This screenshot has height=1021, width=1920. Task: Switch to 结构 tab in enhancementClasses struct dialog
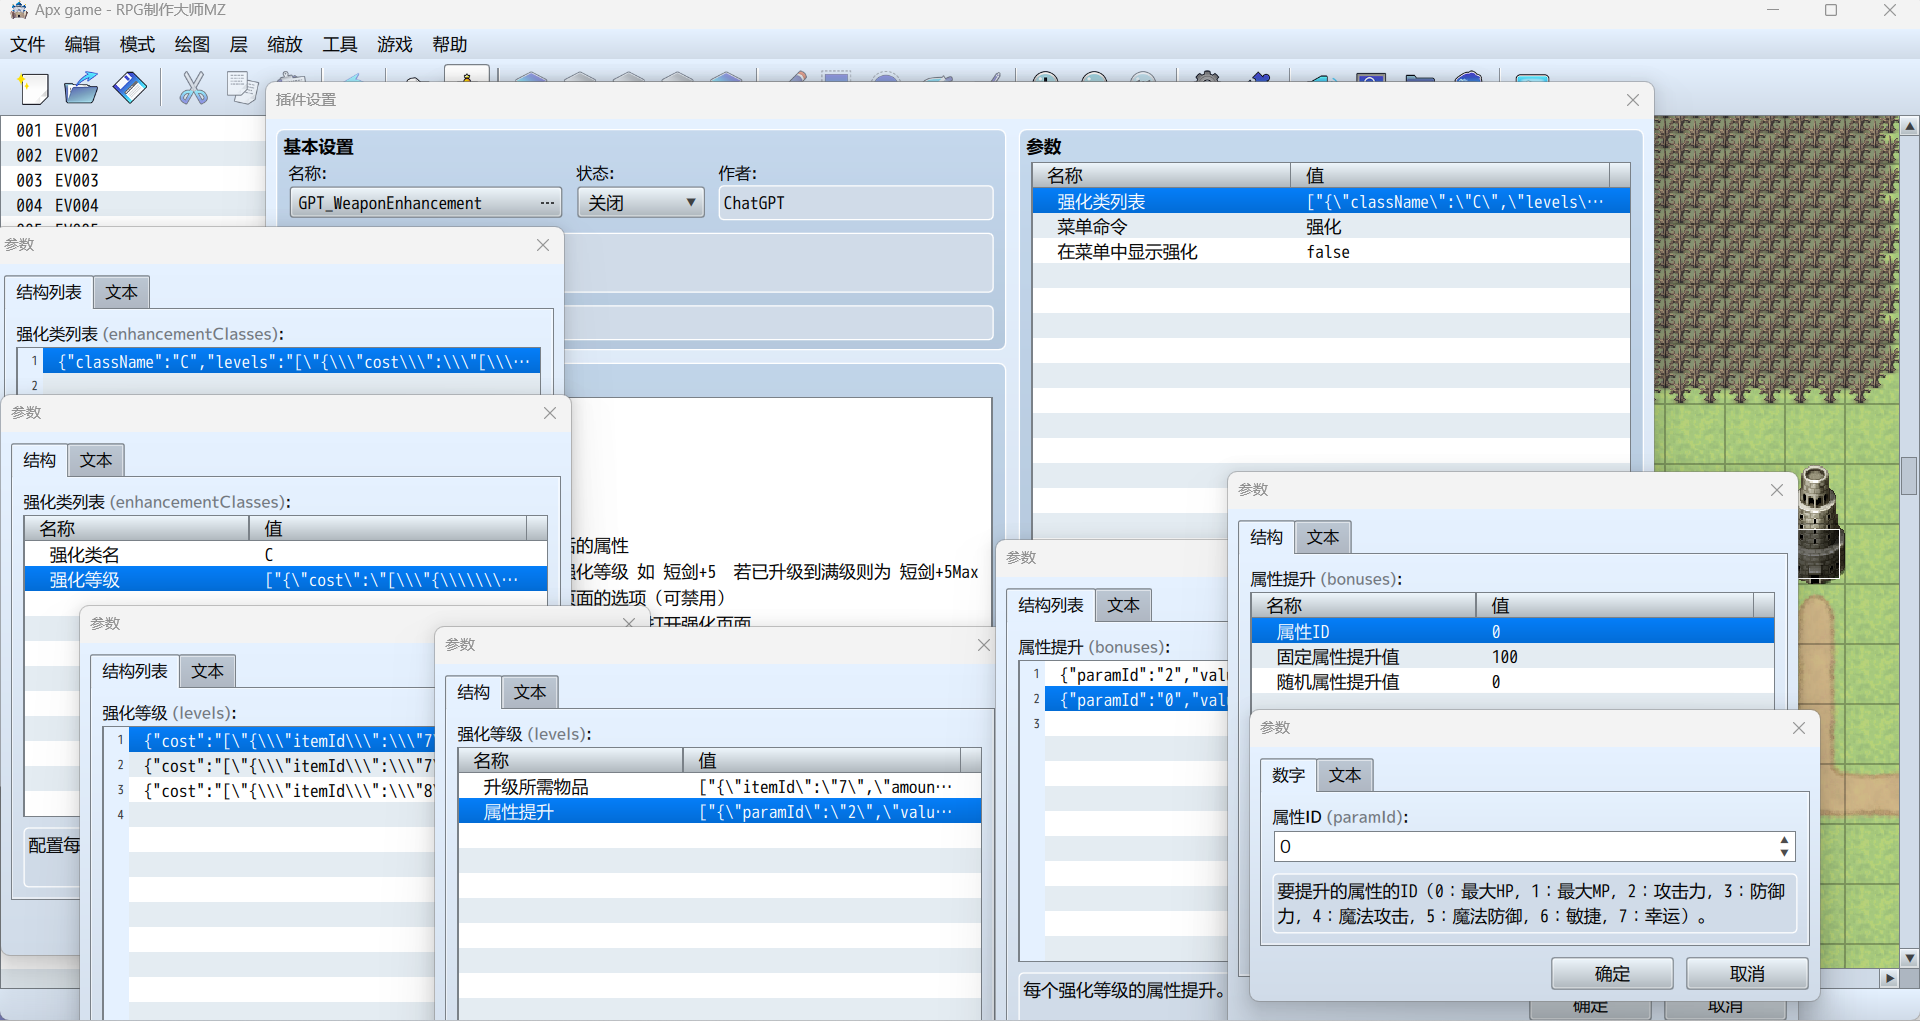point(39,460)
